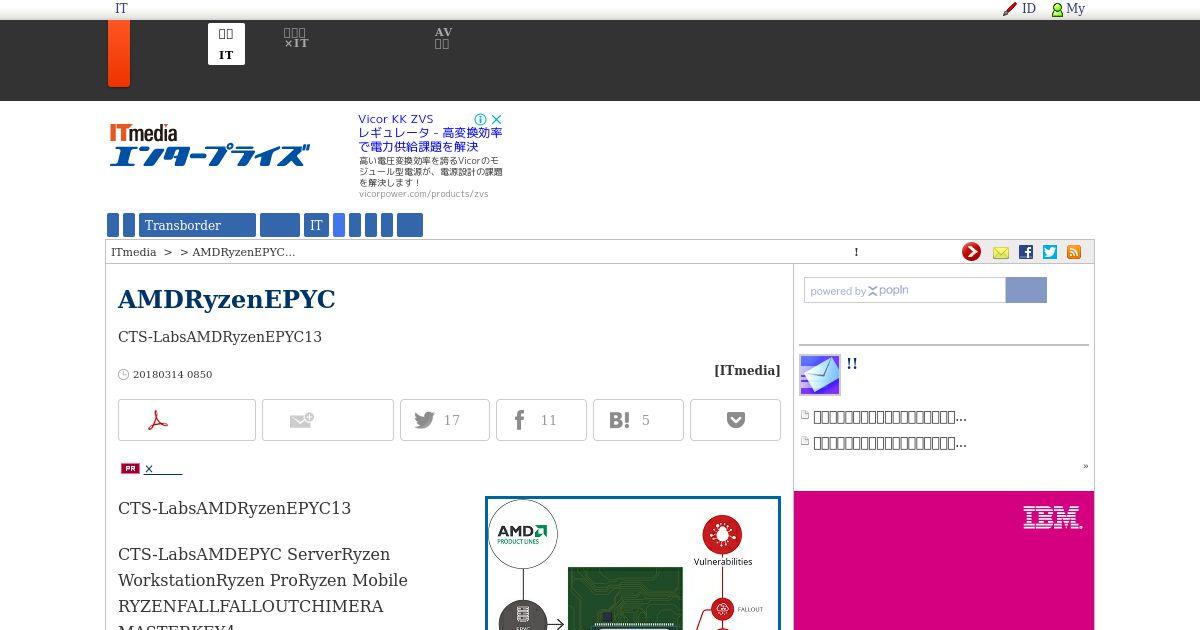
Task: Open the IT navigation menu item in blue bar
Action: 316,225
